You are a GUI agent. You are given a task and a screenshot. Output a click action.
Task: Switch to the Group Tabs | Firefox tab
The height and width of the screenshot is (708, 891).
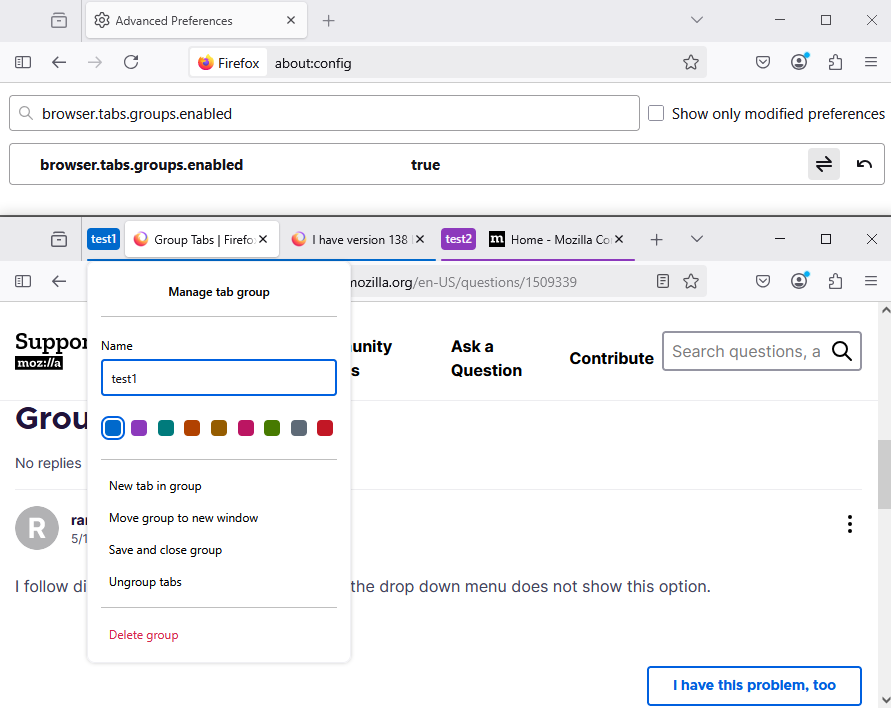(202, 240)
